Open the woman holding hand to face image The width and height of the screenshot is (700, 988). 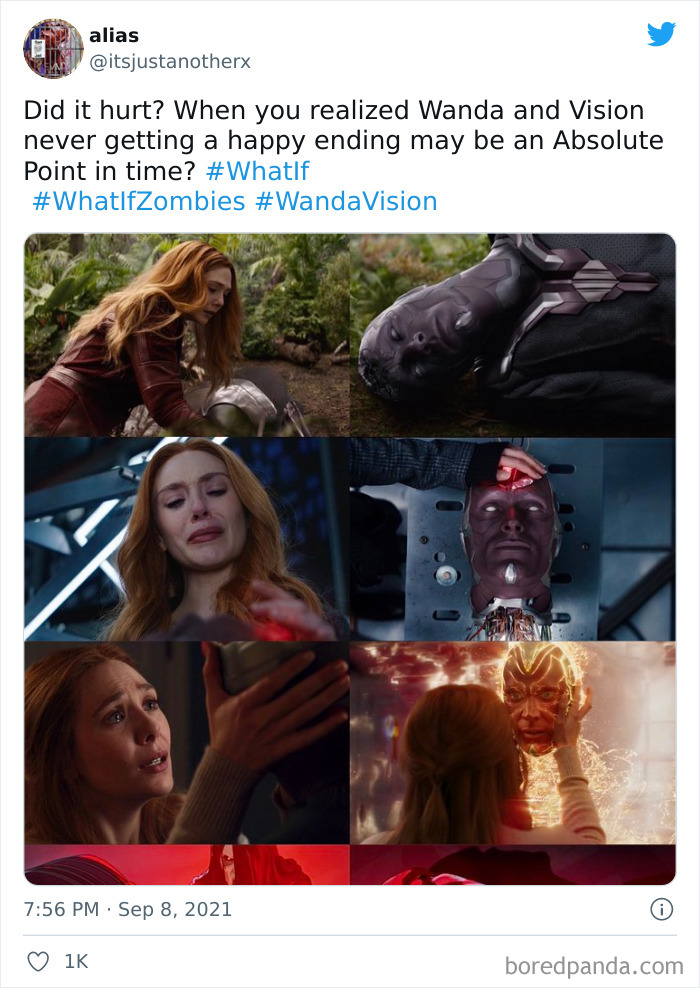[186, 743]
